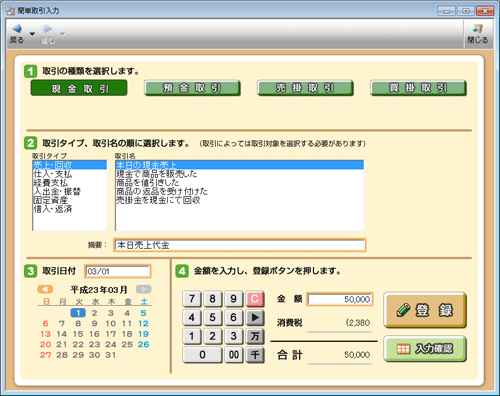Go to previous month with orange arrow

coord(45,289)
